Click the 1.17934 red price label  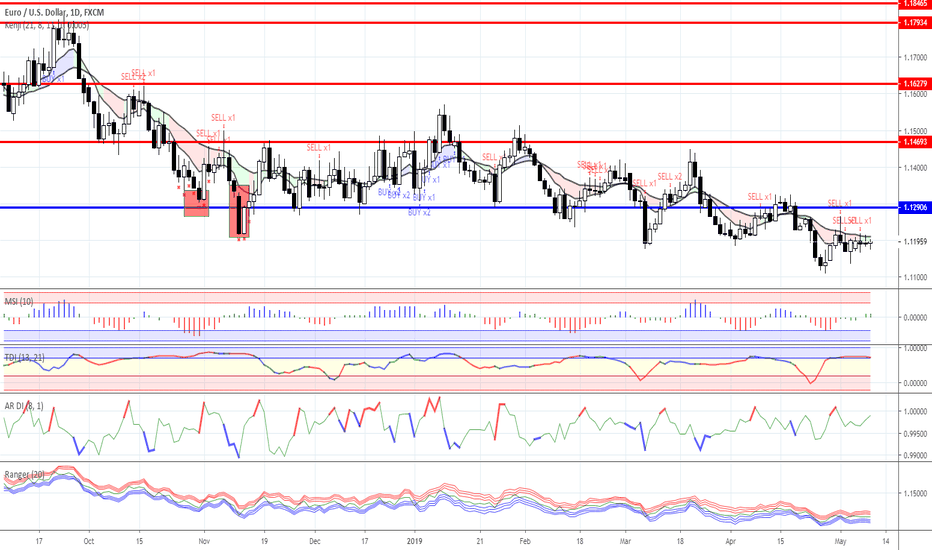click(x=915, y=23)
